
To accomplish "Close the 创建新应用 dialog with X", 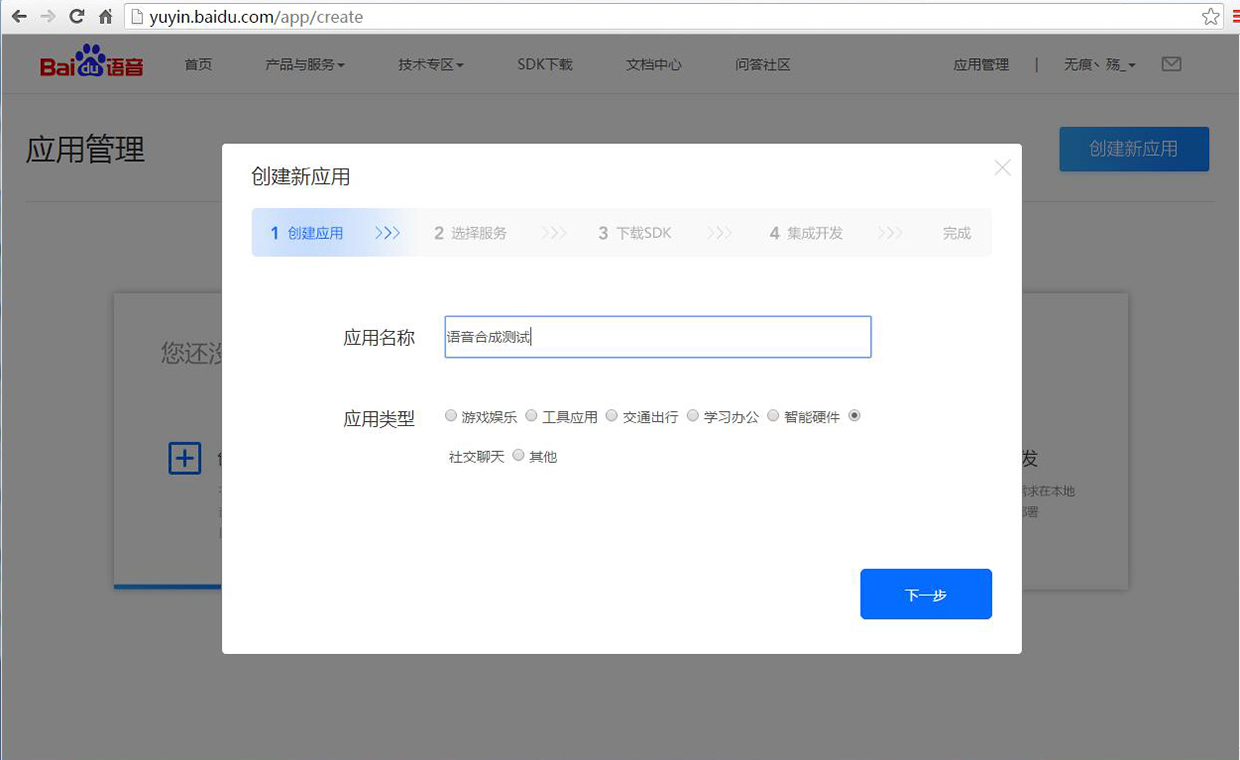I will [x=1002, y=168].
